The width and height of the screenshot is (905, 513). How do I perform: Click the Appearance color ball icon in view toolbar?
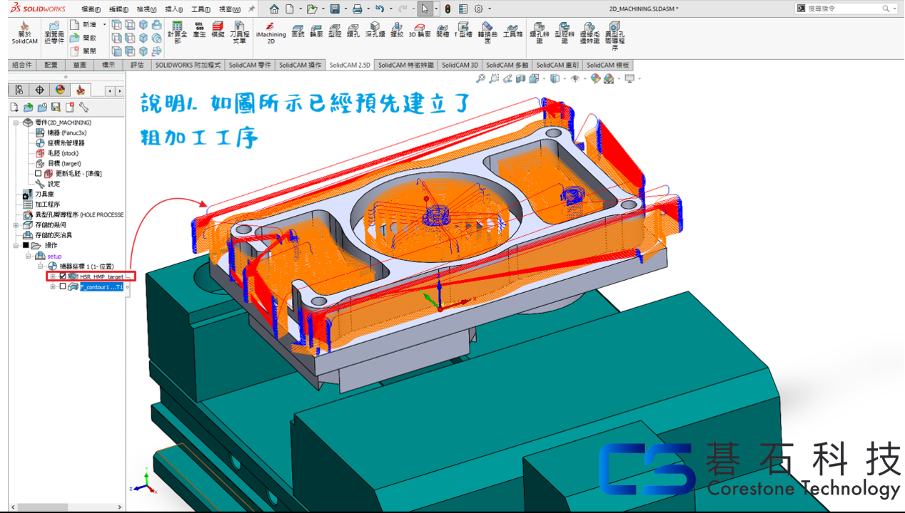coord(596,78)
